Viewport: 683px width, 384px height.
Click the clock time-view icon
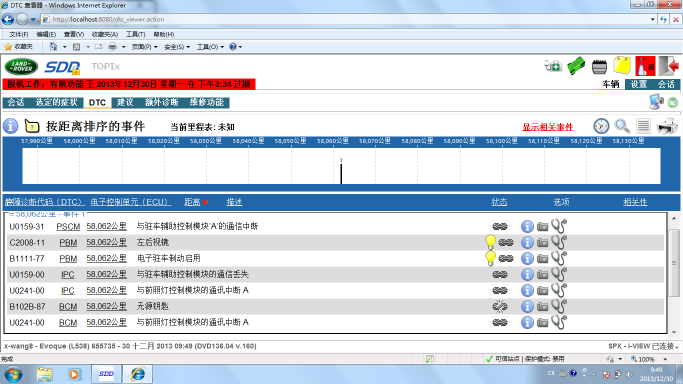pyautogui.click(x=601, y=126)
